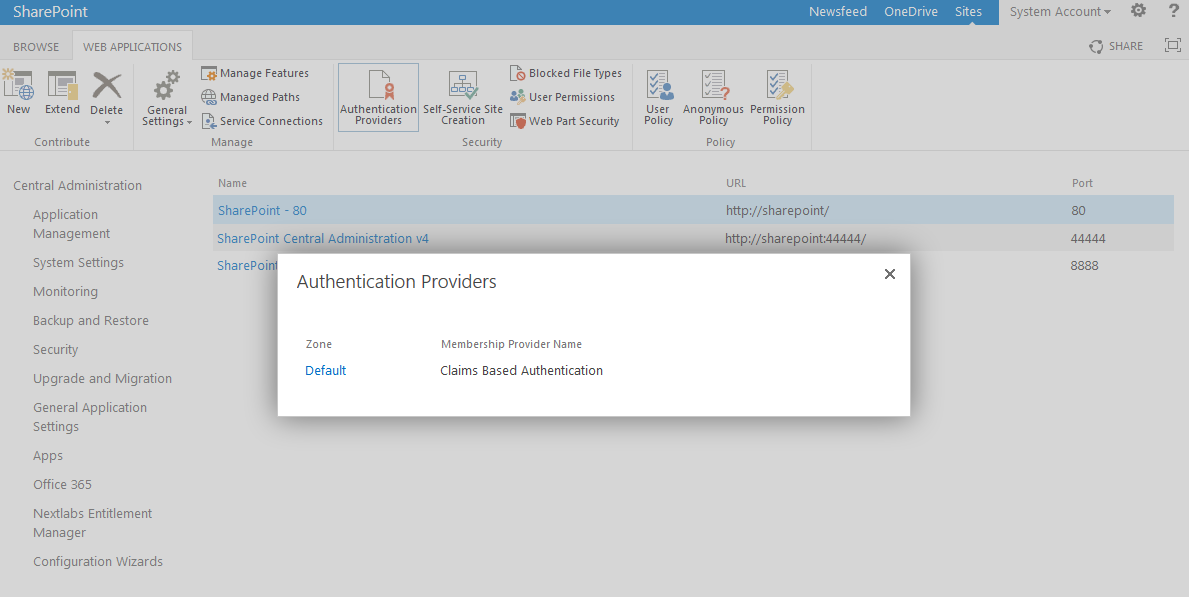Open the General Settings gear icon
The height and width of the screenshot is (597, 1189).
point(167,87)
